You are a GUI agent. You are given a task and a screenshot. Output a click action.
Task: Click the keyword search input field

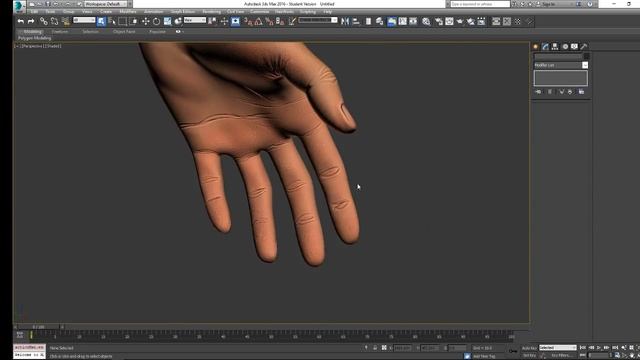pyautogui.click(x=480, y=4)
